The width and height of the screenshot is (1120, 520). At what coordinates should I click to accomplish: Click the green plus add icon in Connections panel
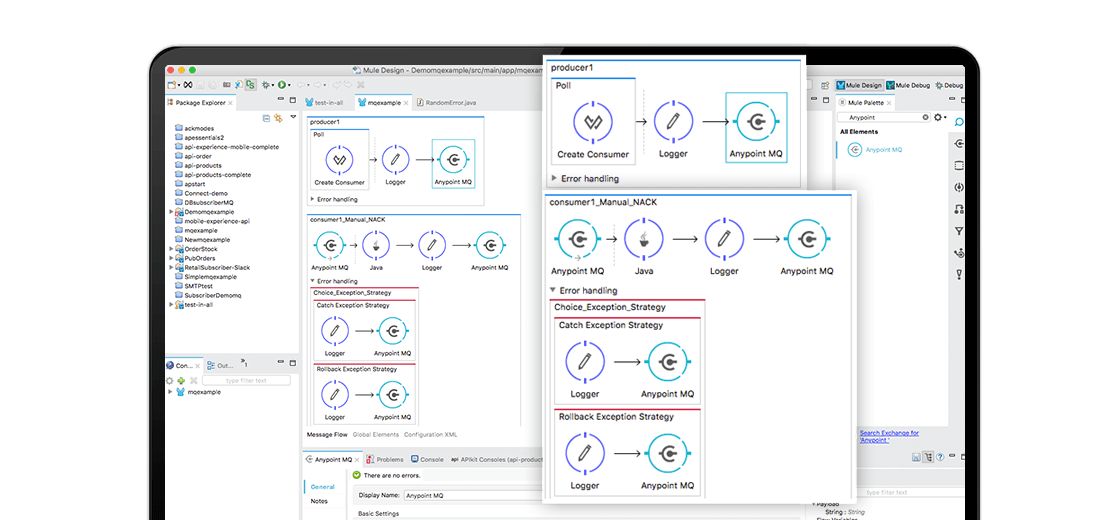[x=181, y=381]
